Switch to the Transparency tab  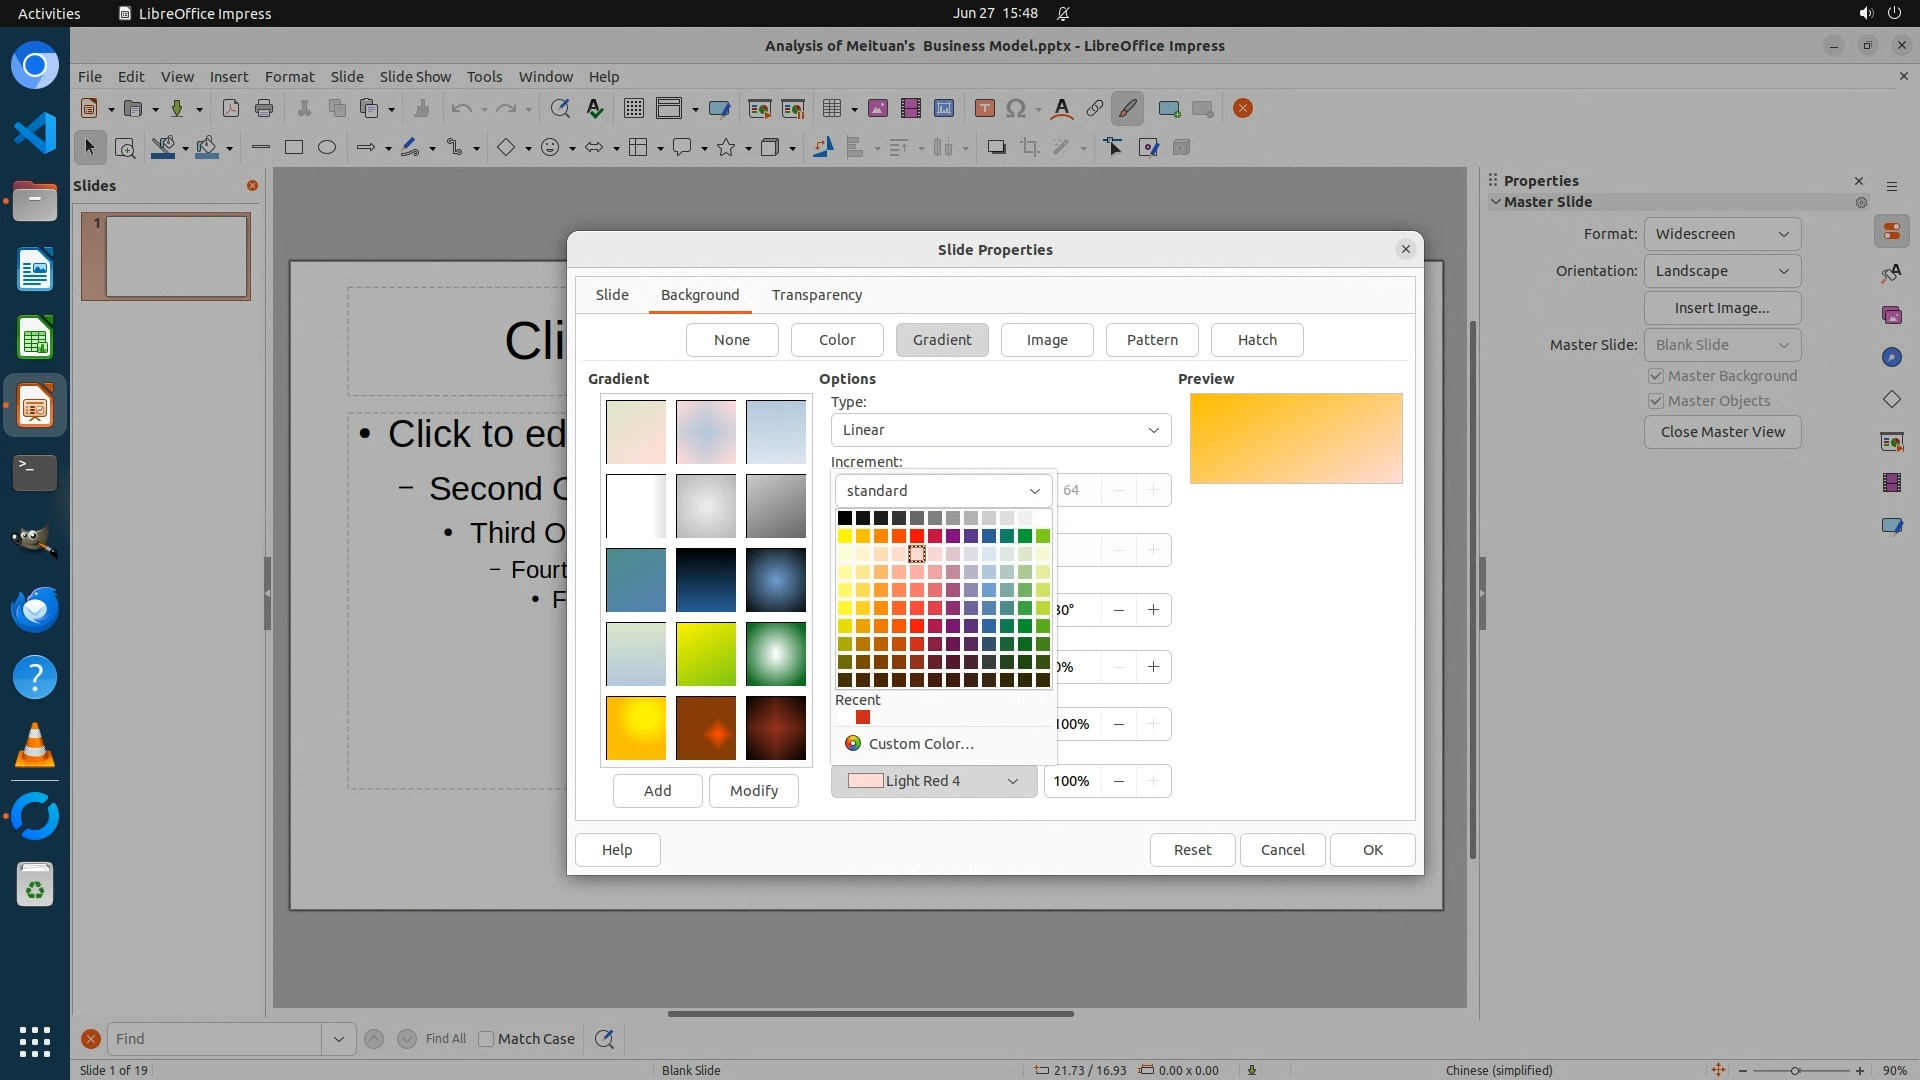816,295
